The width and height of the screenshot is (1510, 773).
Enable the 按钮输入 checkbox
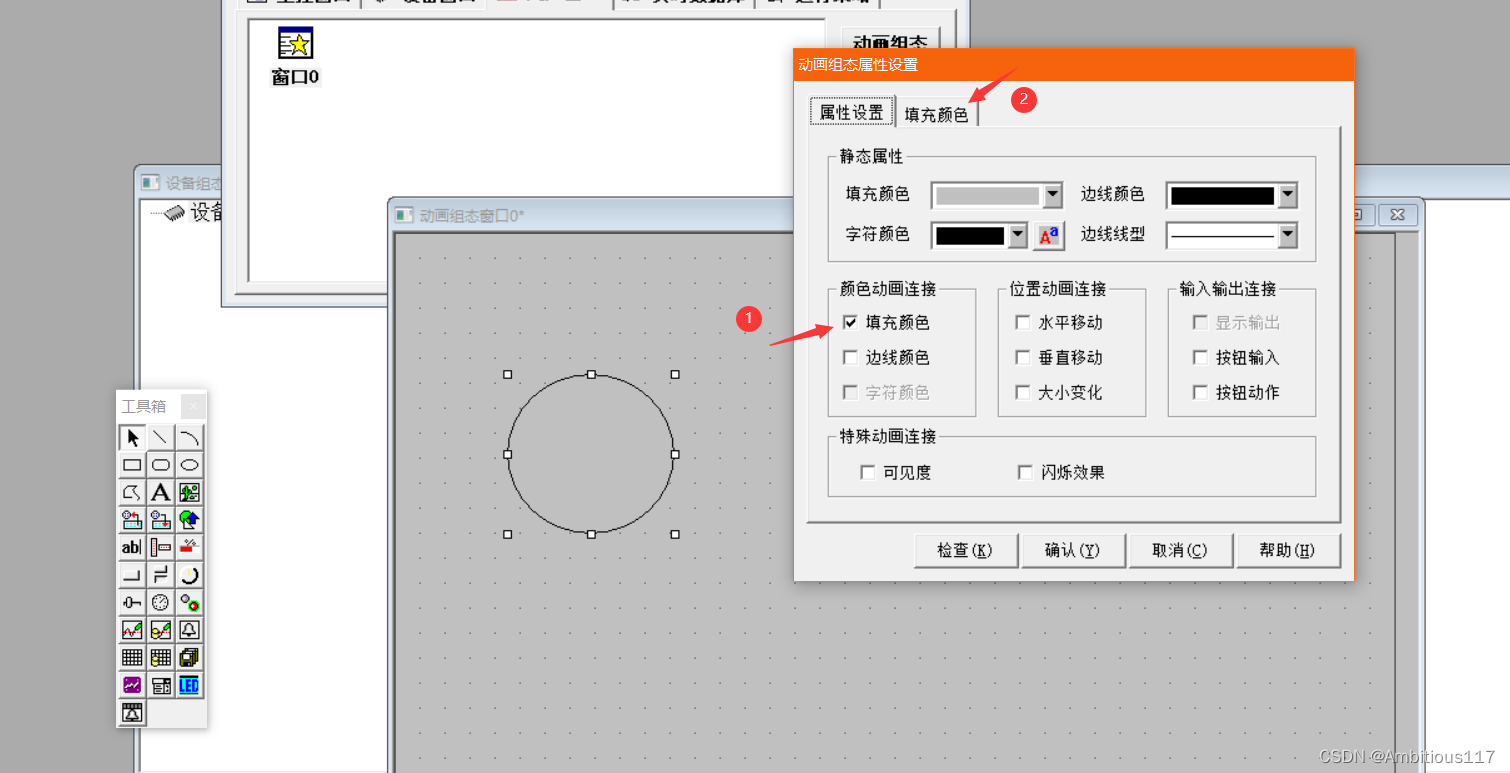click(1200, 357)
